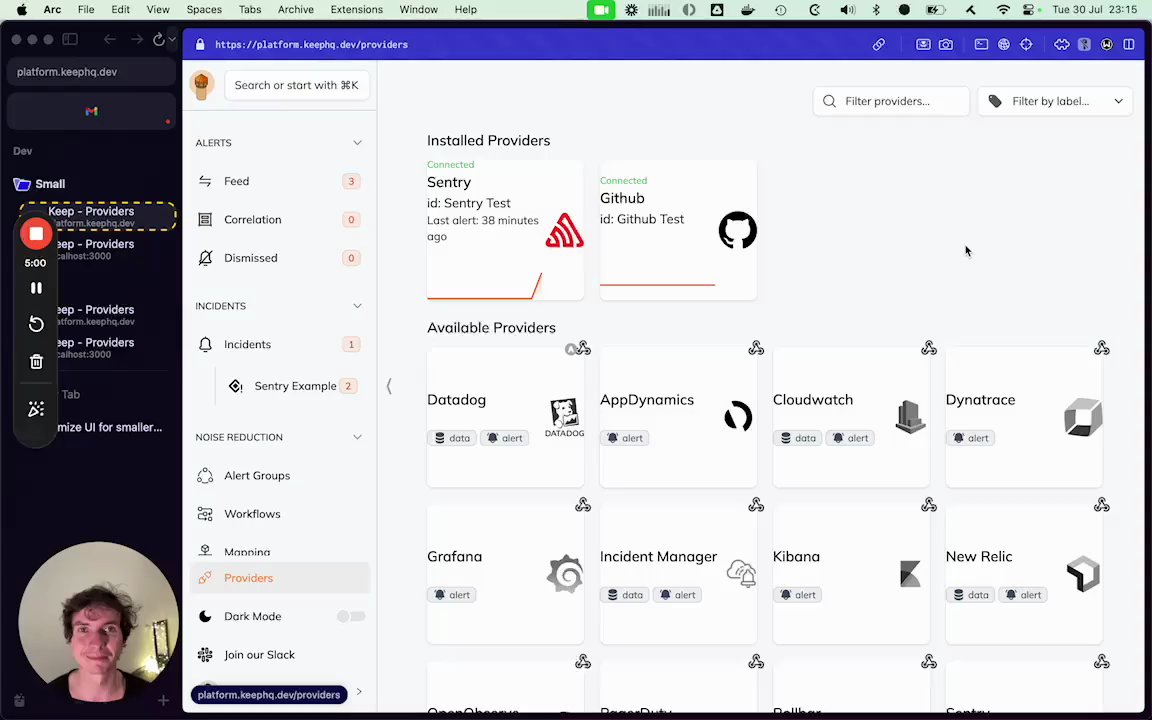Toggle the Arc sidebar panel icon
The height and width of the screenshot is (720, 1152).
pyautogui.click(x=70, y=40)
